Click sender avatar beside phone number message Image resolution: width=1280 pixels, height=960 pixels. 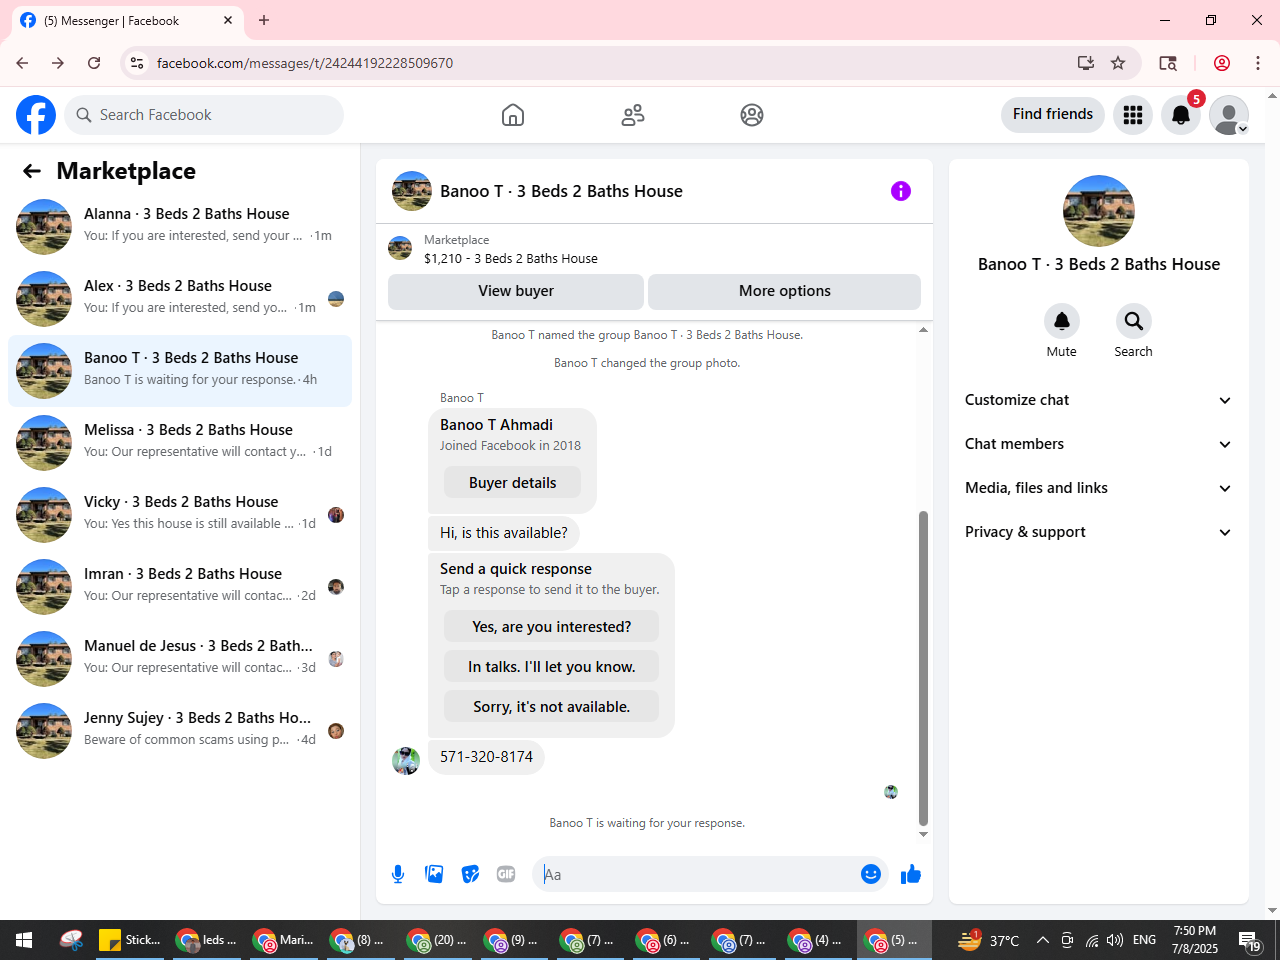pyautogui.click(x=406, y=761)
